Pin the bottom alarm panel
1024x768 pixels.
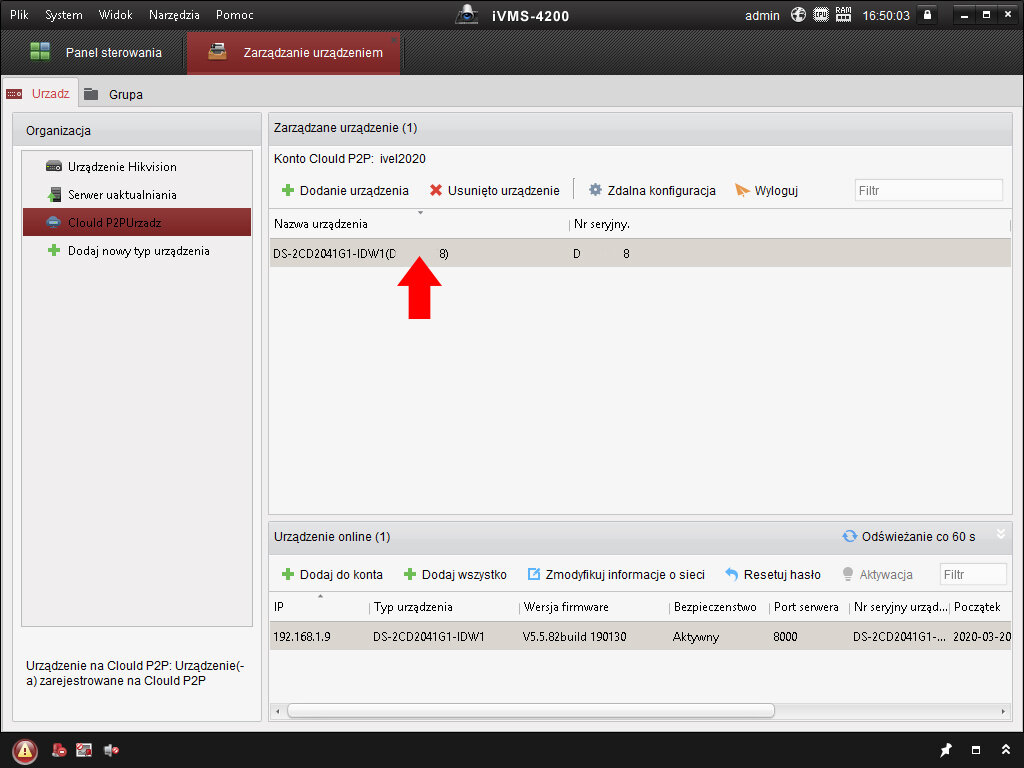pyautogui.click(x=946, y=750)
